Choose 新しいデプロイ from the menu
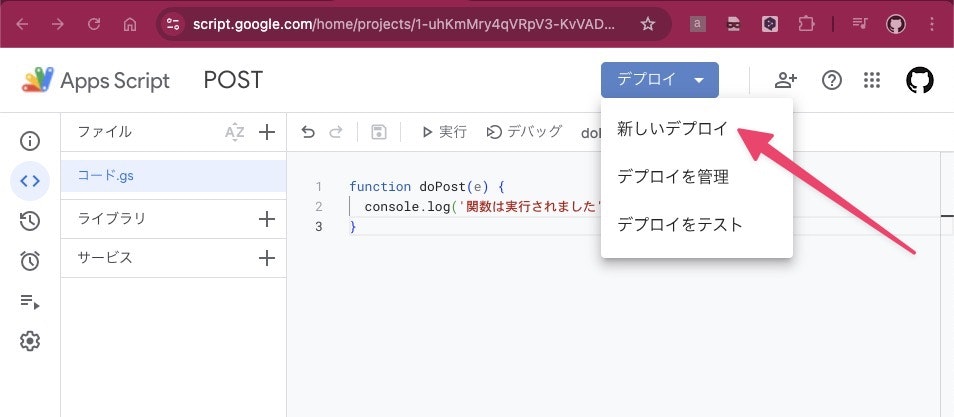Viewport: 954px width, 417px height. point(697,129)
